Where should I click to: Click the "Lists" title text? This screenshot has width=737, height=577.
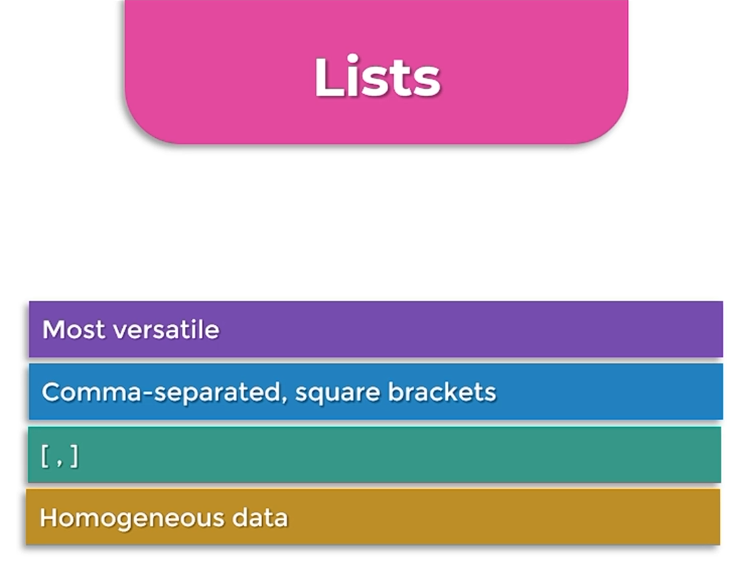(376, 78)
